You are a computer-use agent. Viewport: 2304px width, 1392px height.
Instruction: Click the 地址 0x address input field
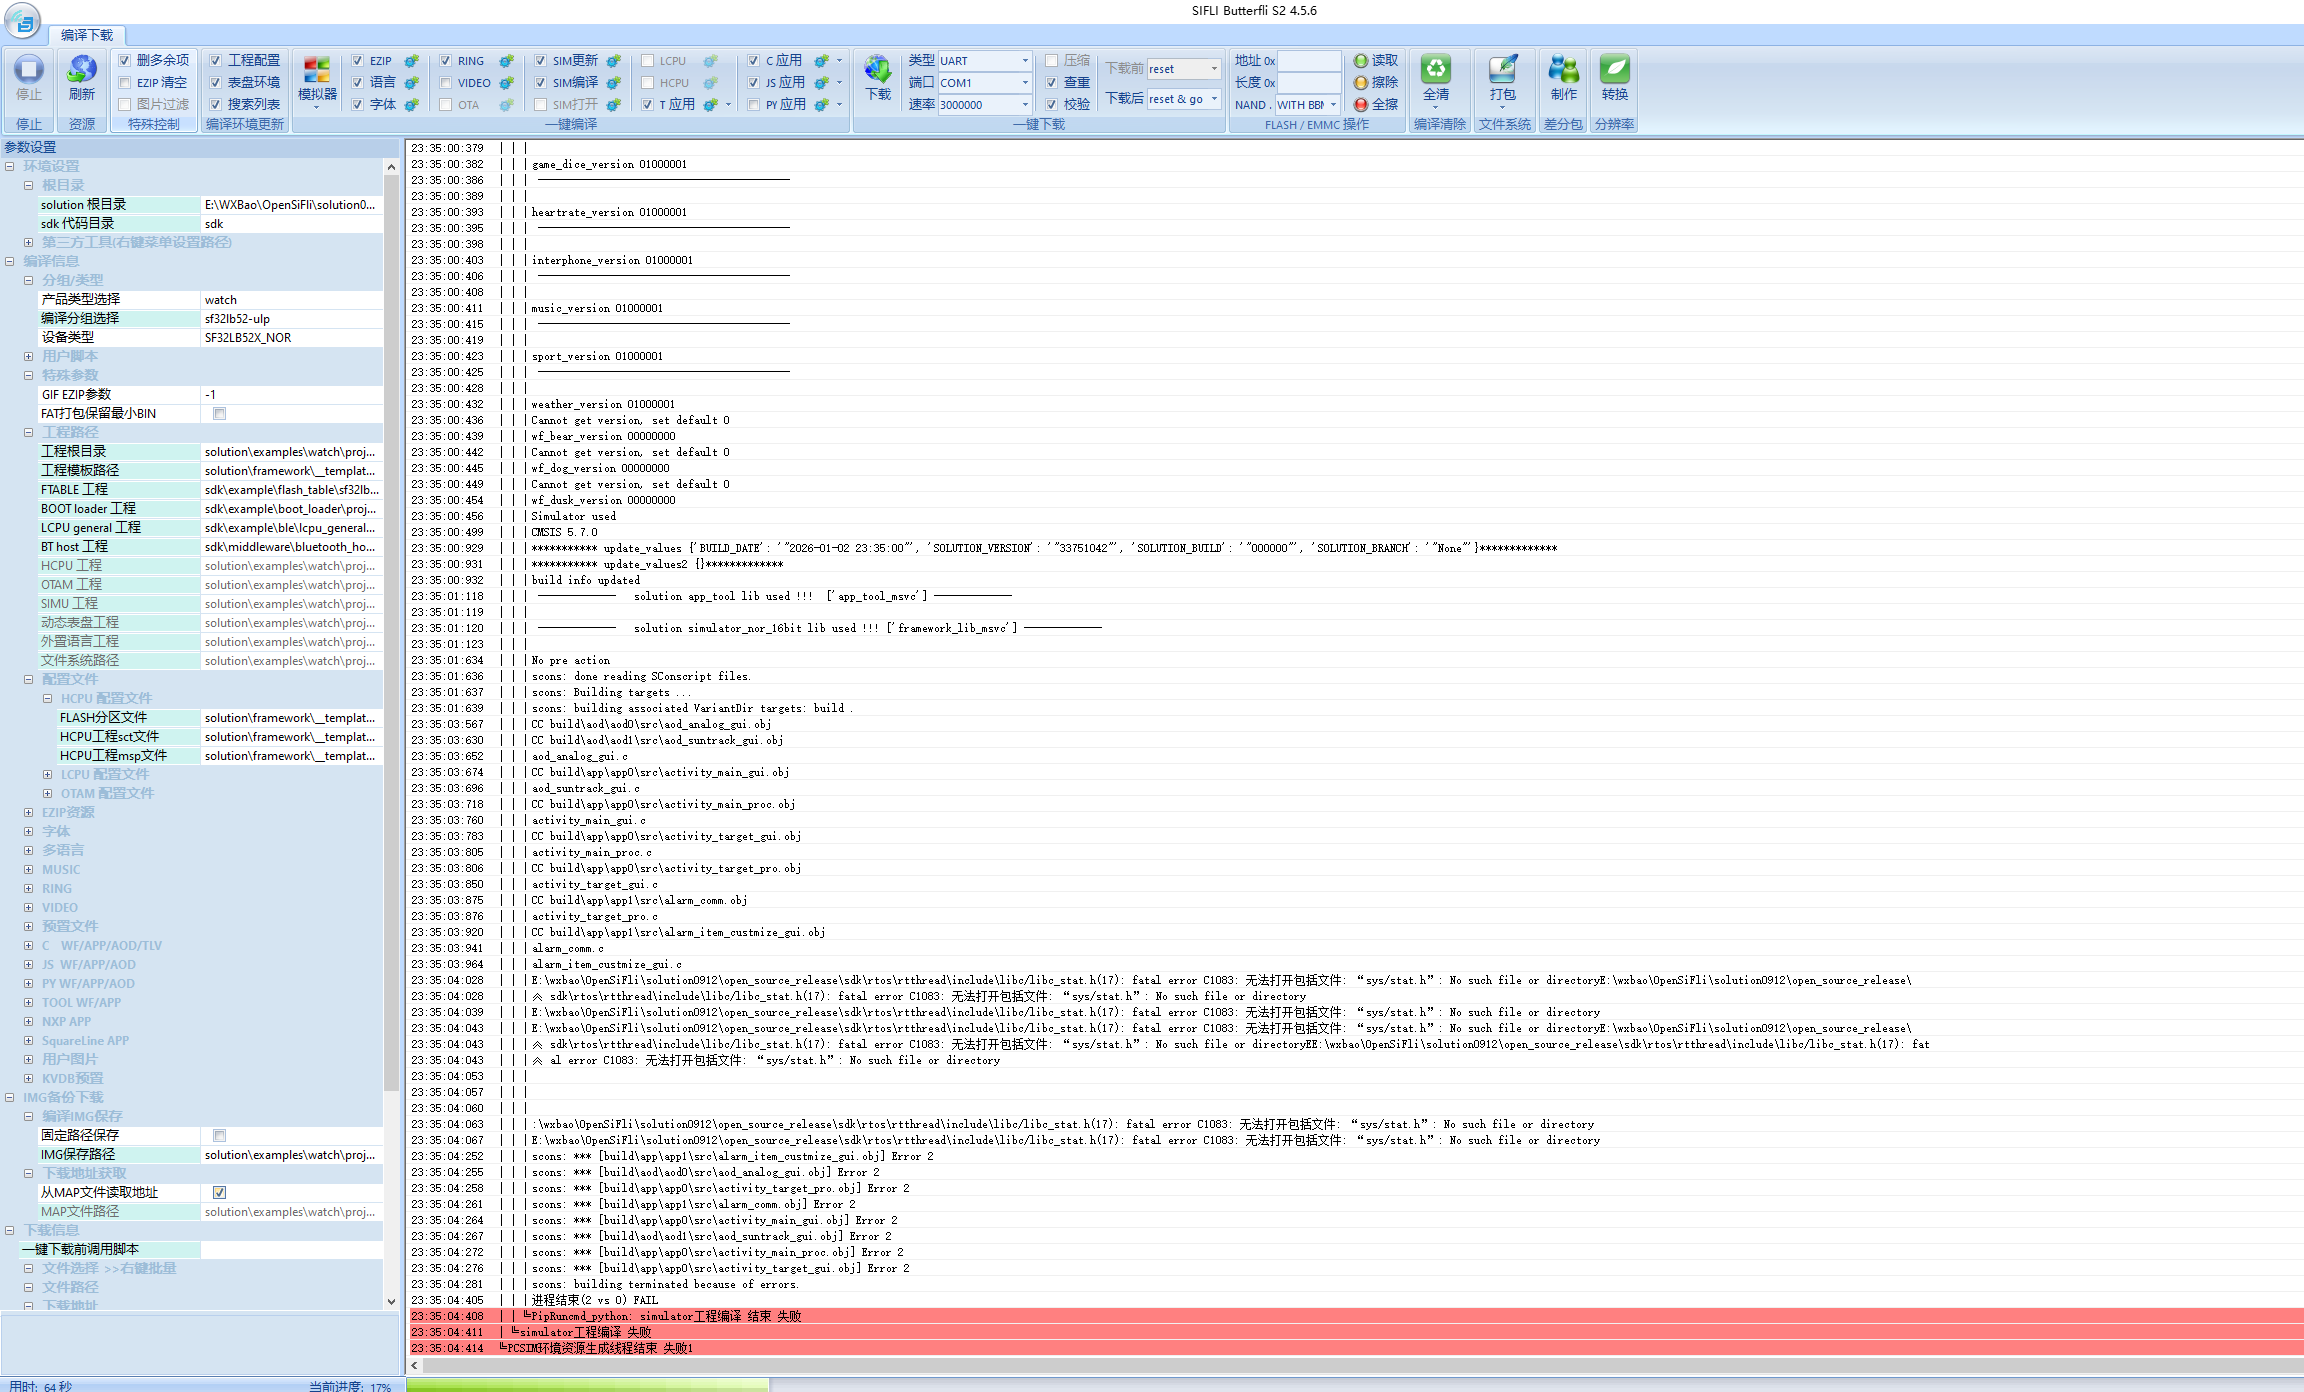point(1308,61)
